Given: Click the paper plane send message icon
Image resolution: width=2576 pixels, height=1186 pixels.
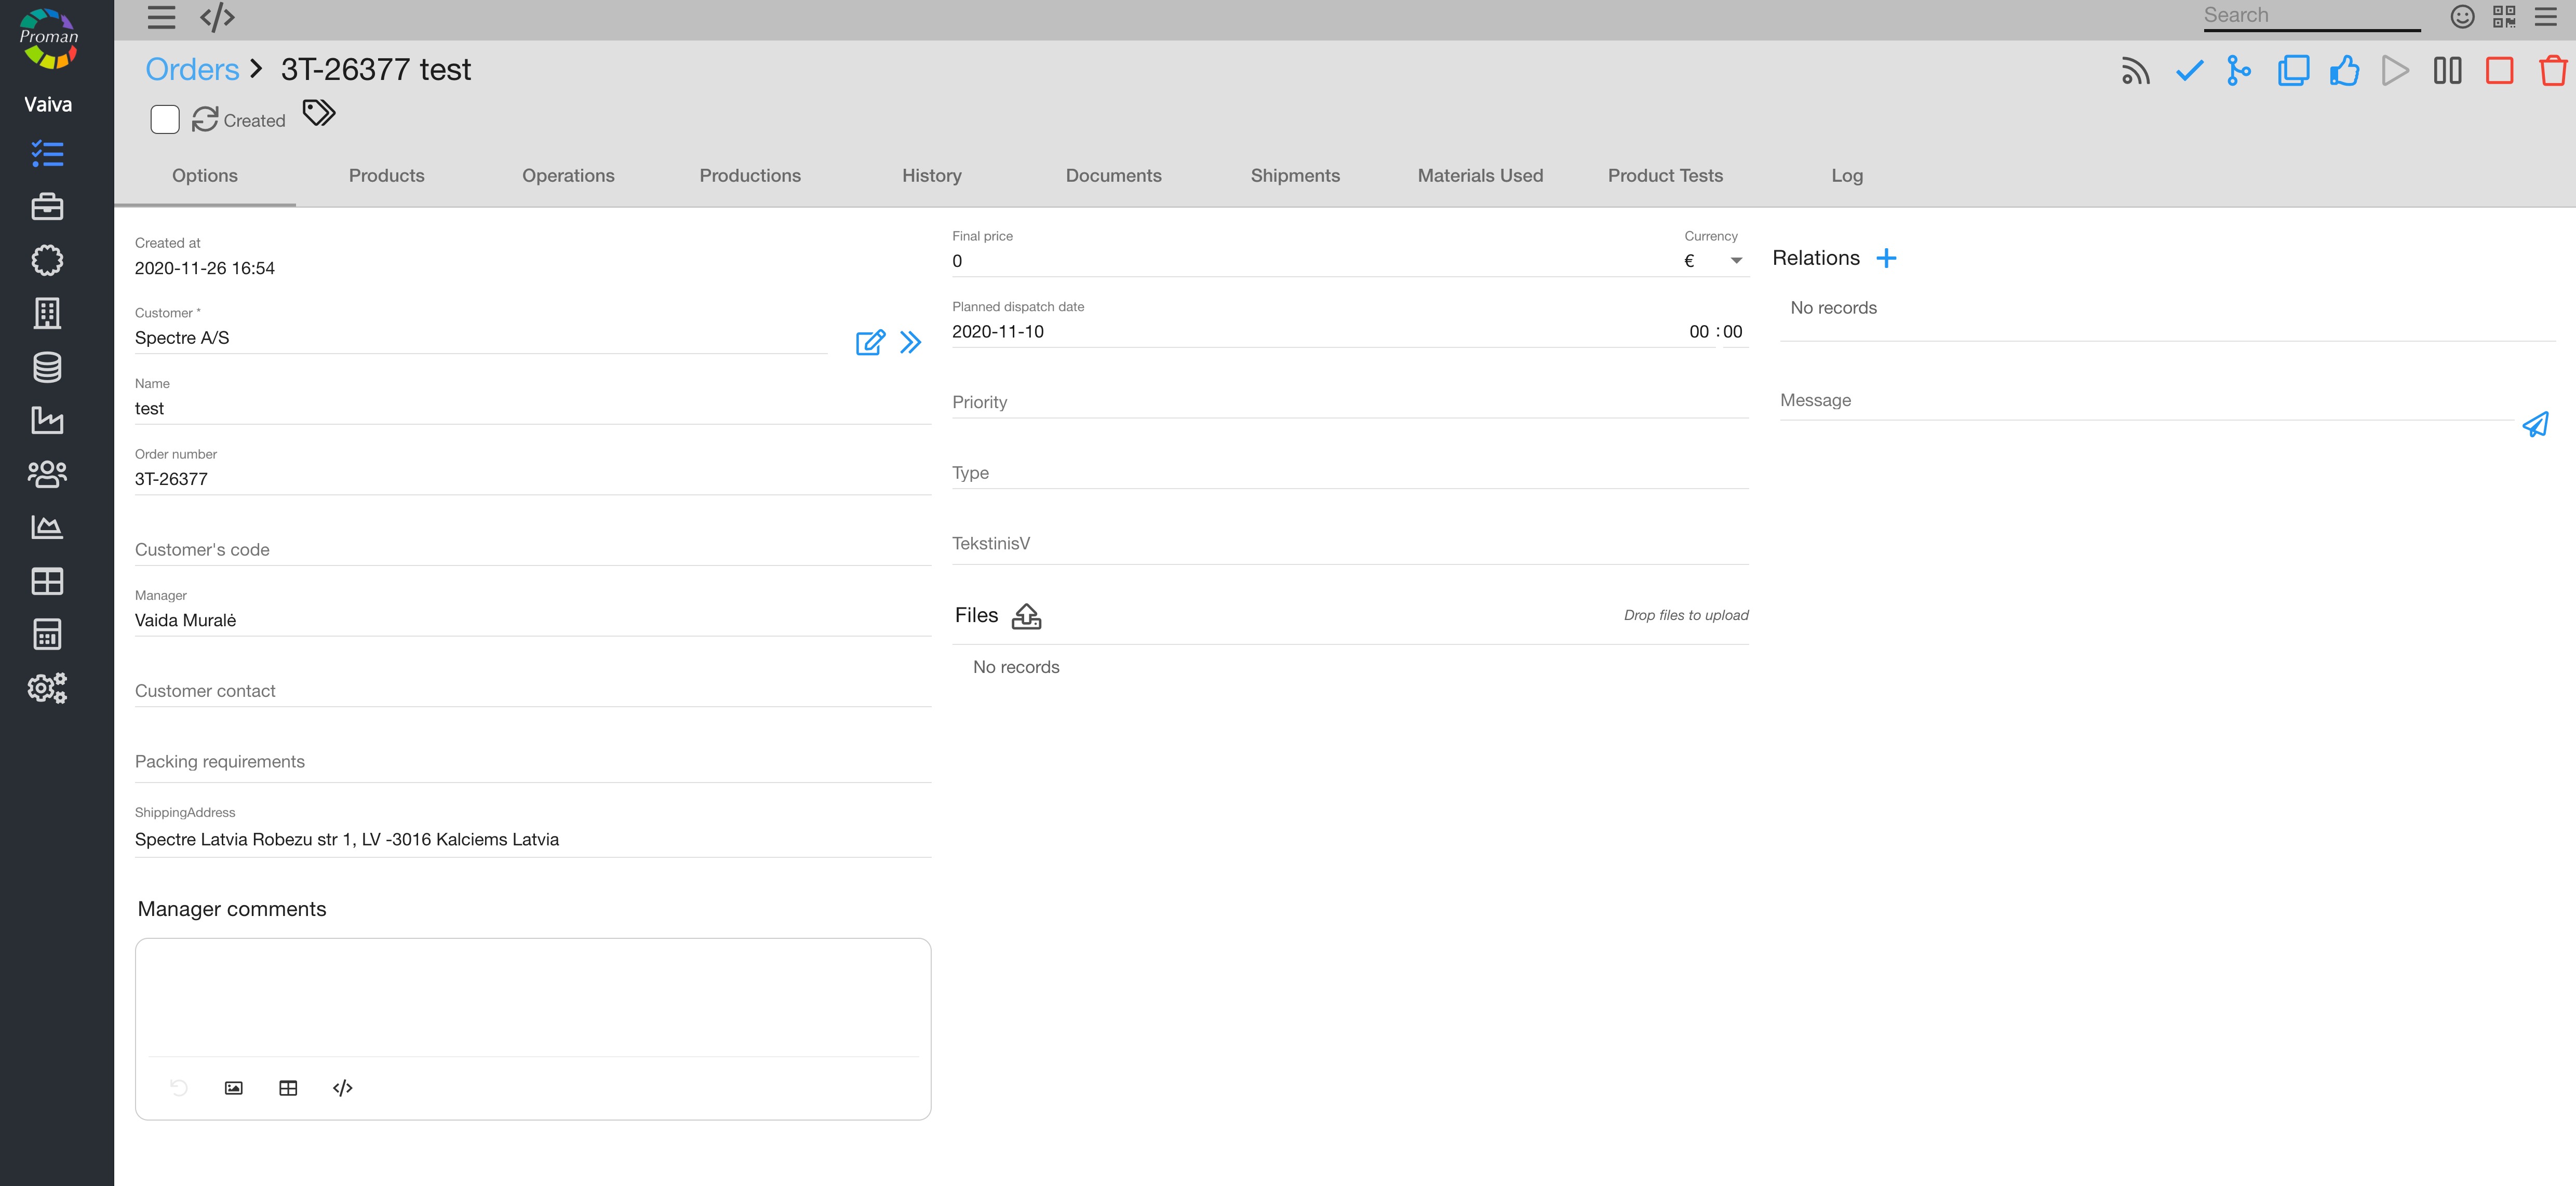Looking at the screenshot, I should click(x=2535, y=425).
